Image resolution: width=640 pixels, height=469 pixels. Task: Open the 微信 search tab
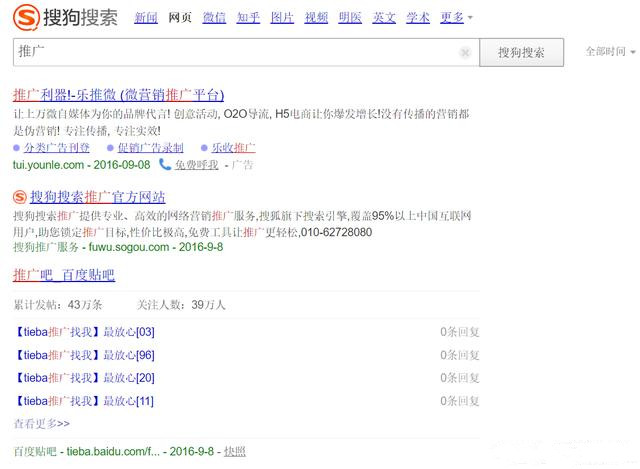pyautogui.click(x=214, y=18)
